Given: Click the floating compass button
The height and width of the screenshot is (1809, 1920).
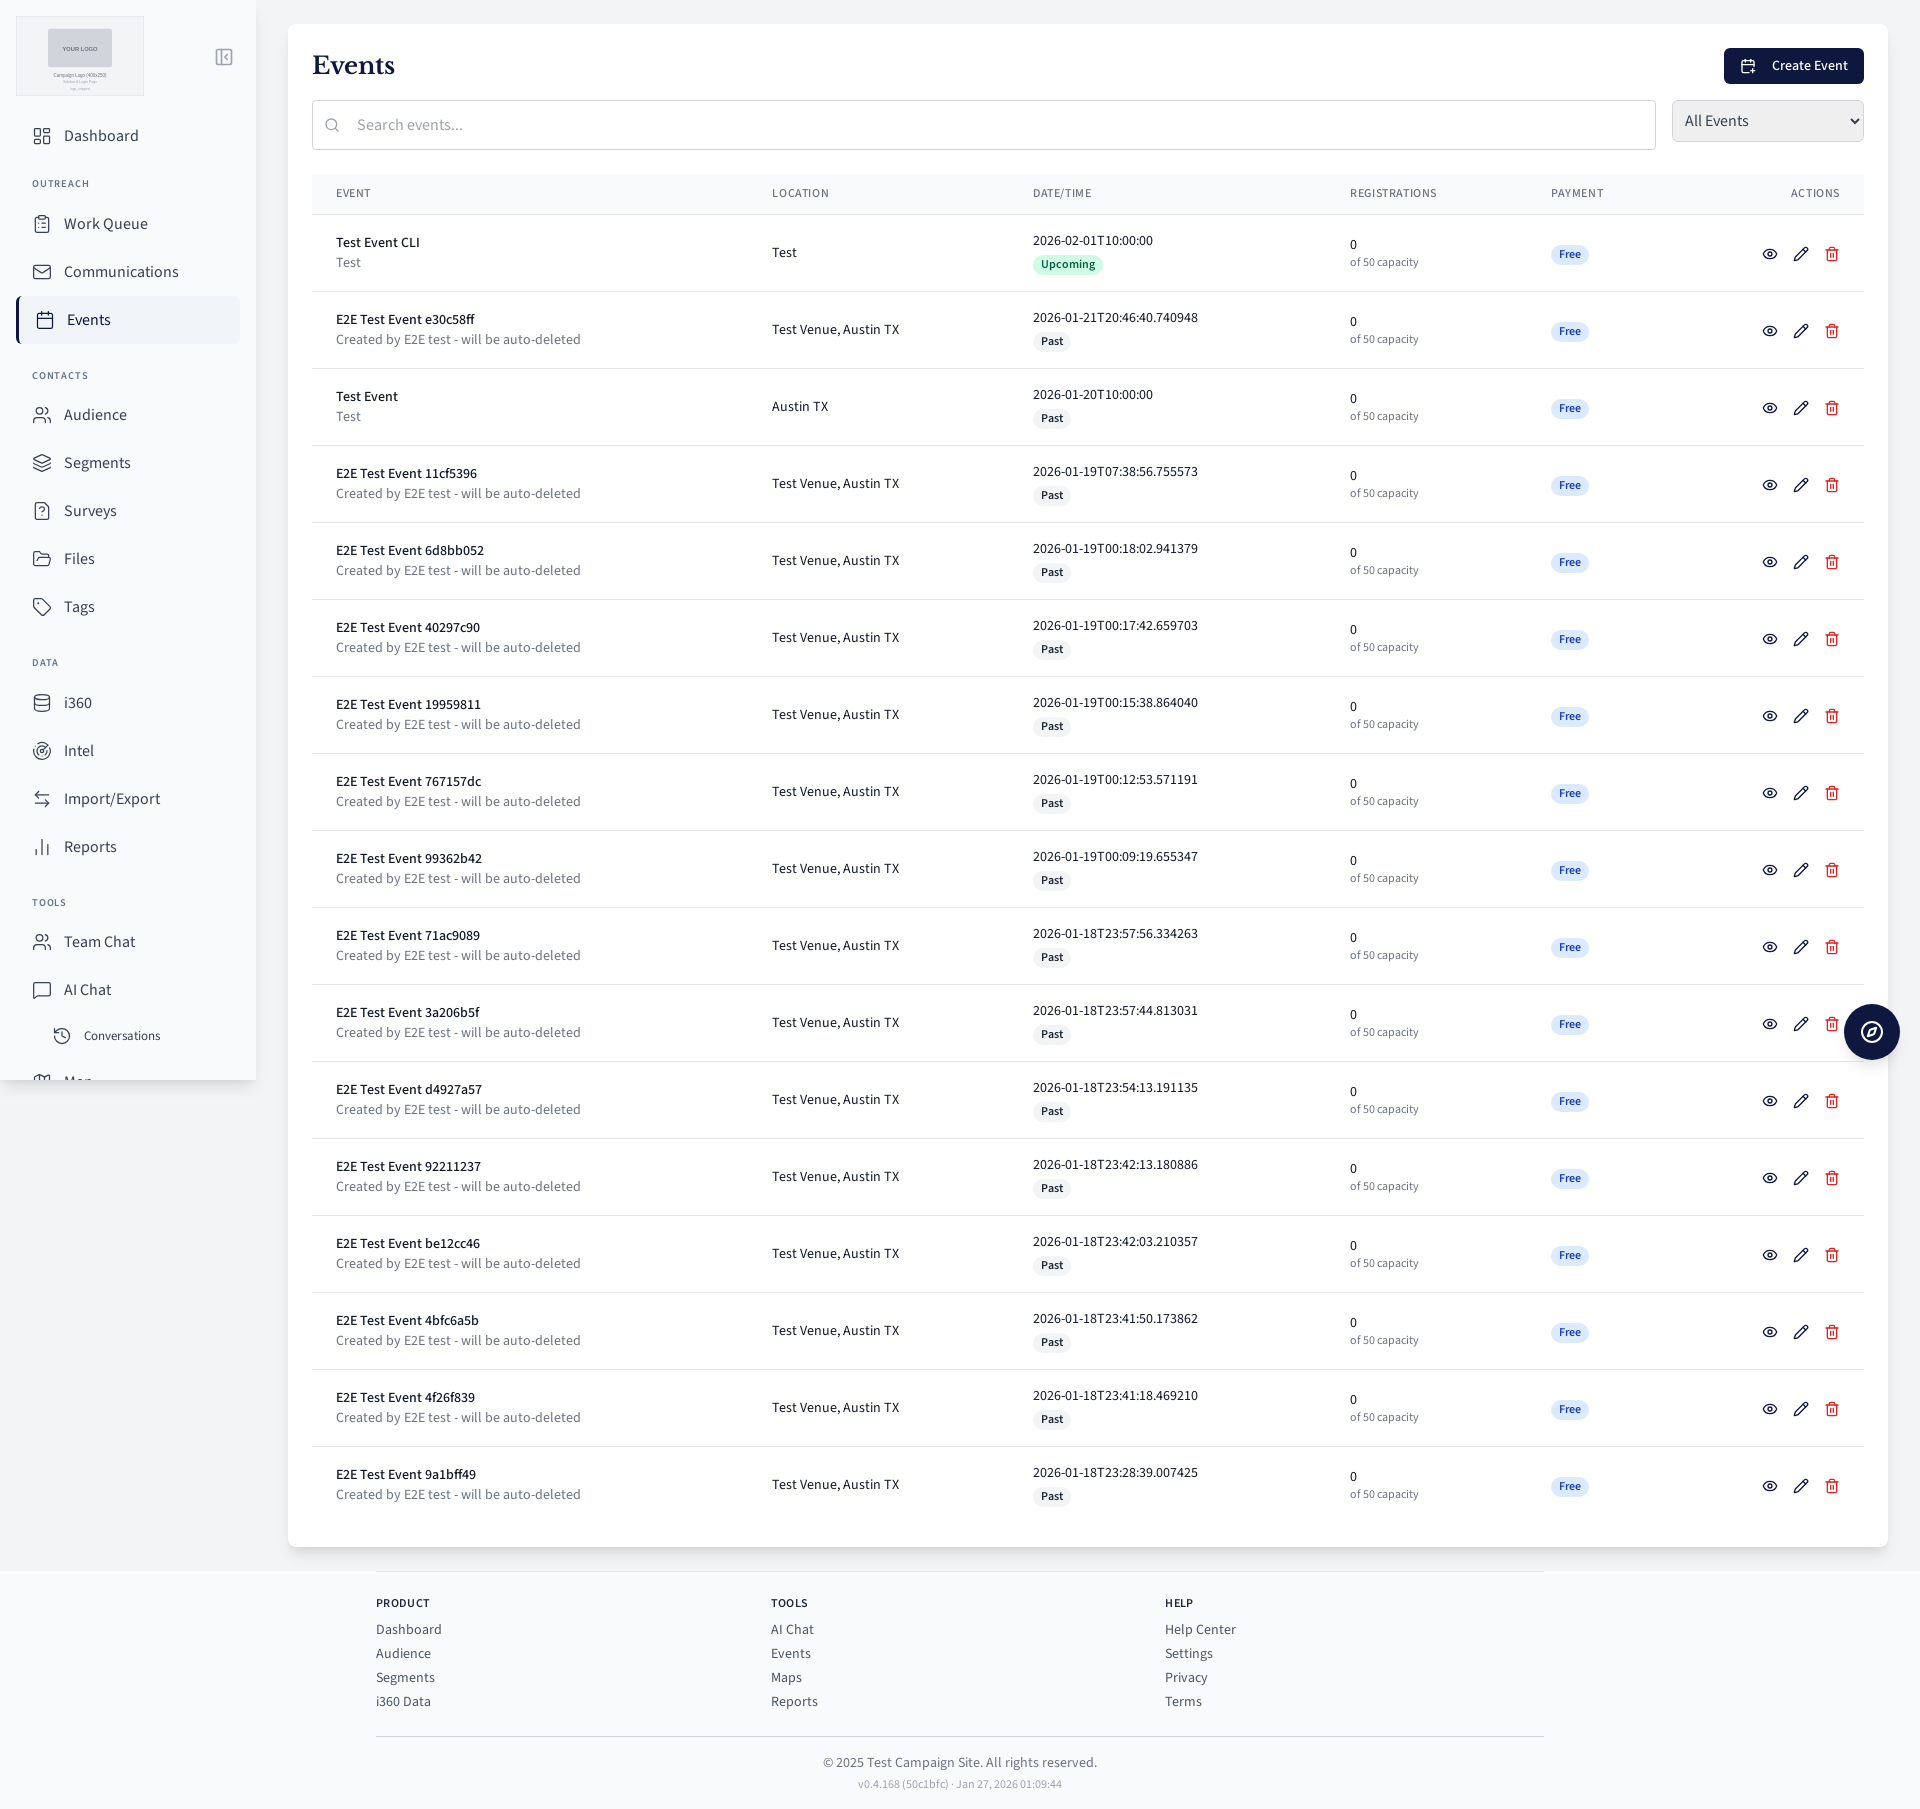Looking at the screenshot, I should pos(1871,1032).
